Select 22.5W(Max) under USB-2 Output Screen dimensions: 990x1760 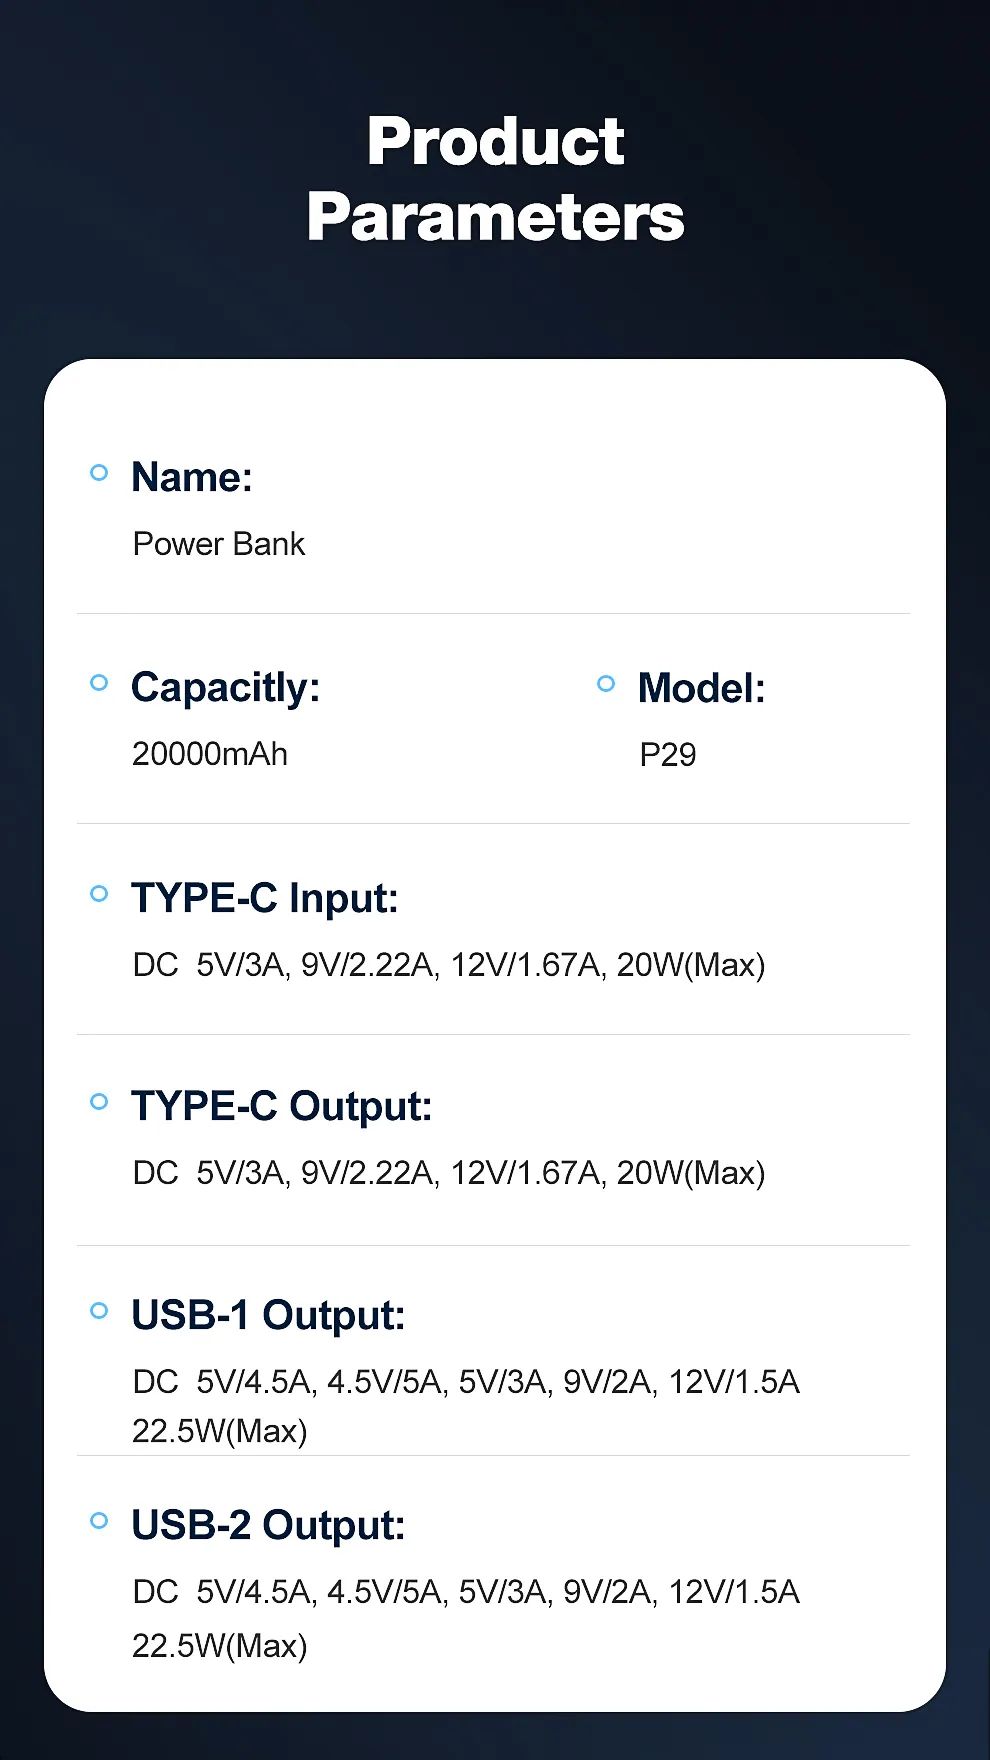[220, 1646]
